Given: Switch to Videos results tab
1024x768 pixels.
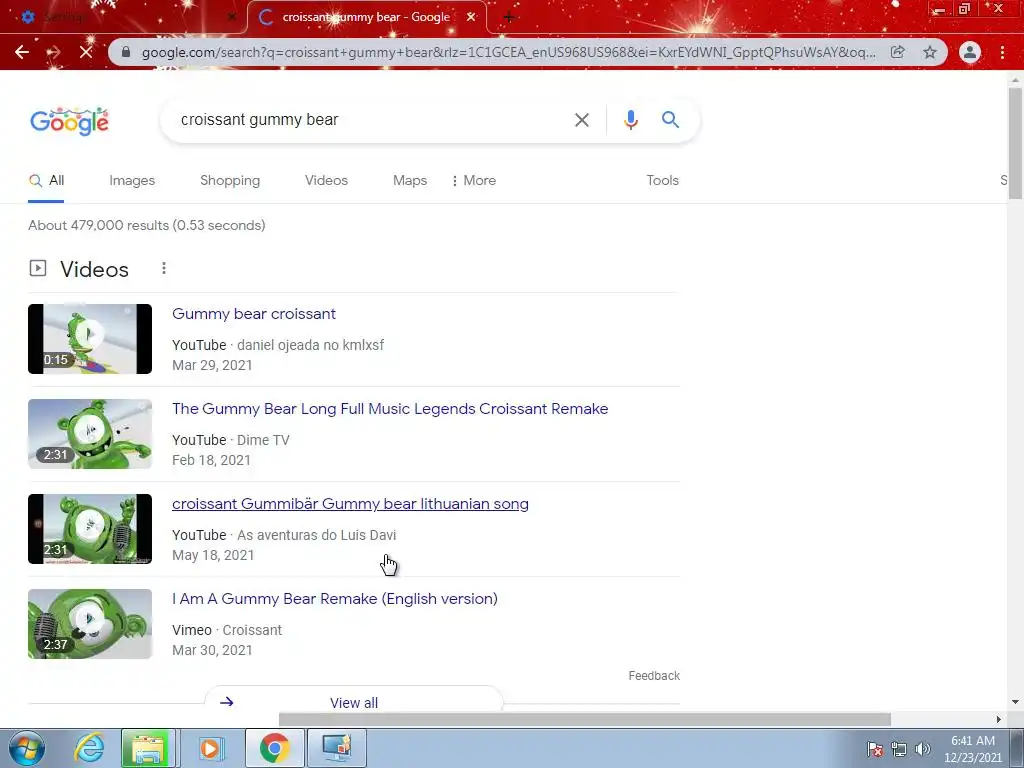Looking at the screenshot, I should tap(326, 181).
